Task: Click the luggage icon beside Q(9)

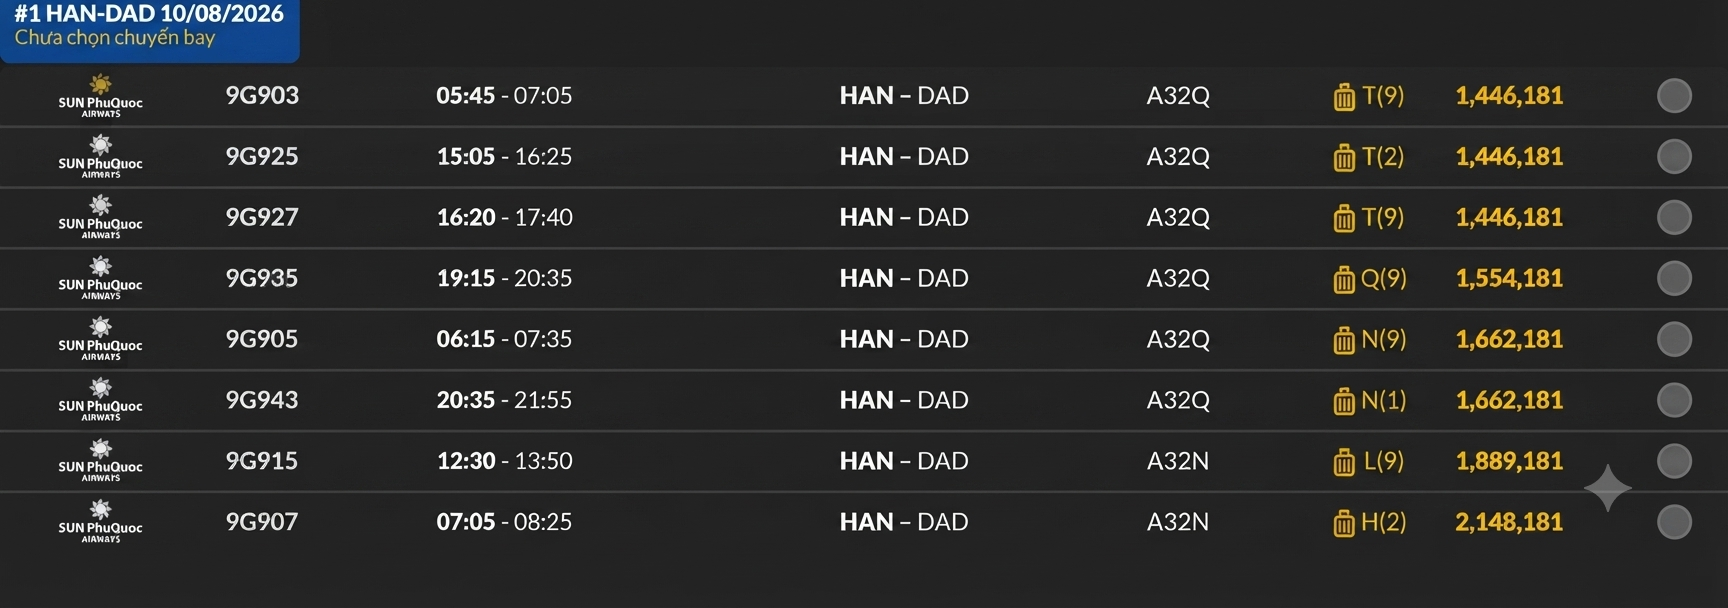Action: click(1344, 280)
